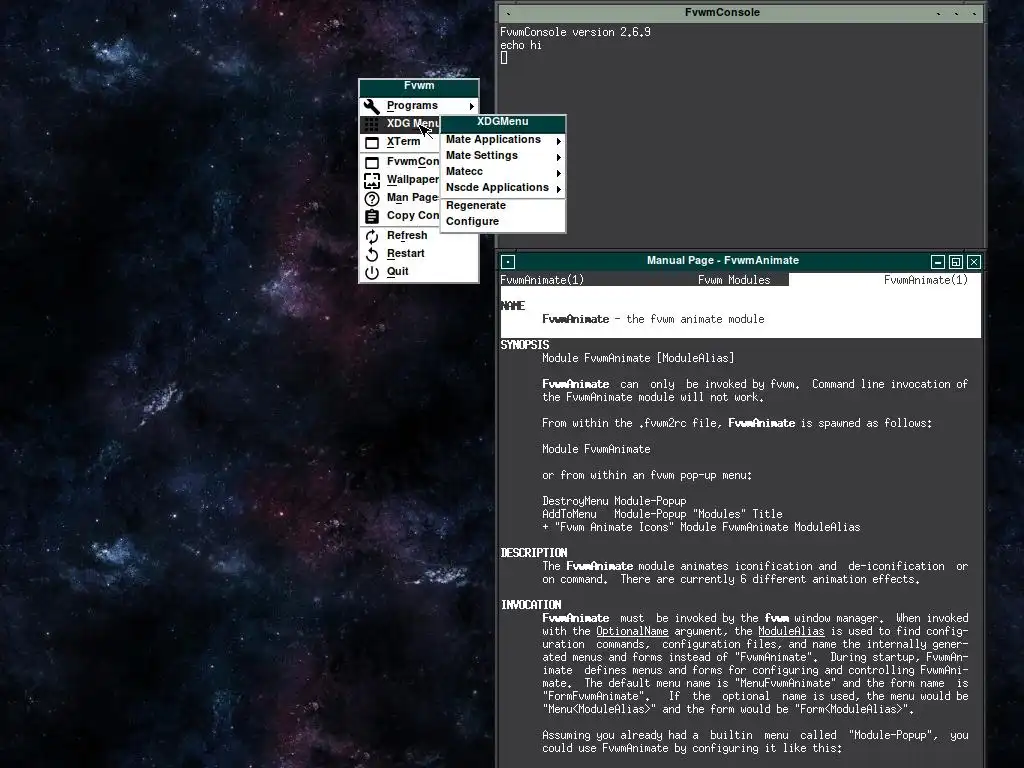Image resolution: width=1024 pixels, height=768 pixels.
Task: Click the Wallpaper picture icon
Action: (x=372, y=181)
